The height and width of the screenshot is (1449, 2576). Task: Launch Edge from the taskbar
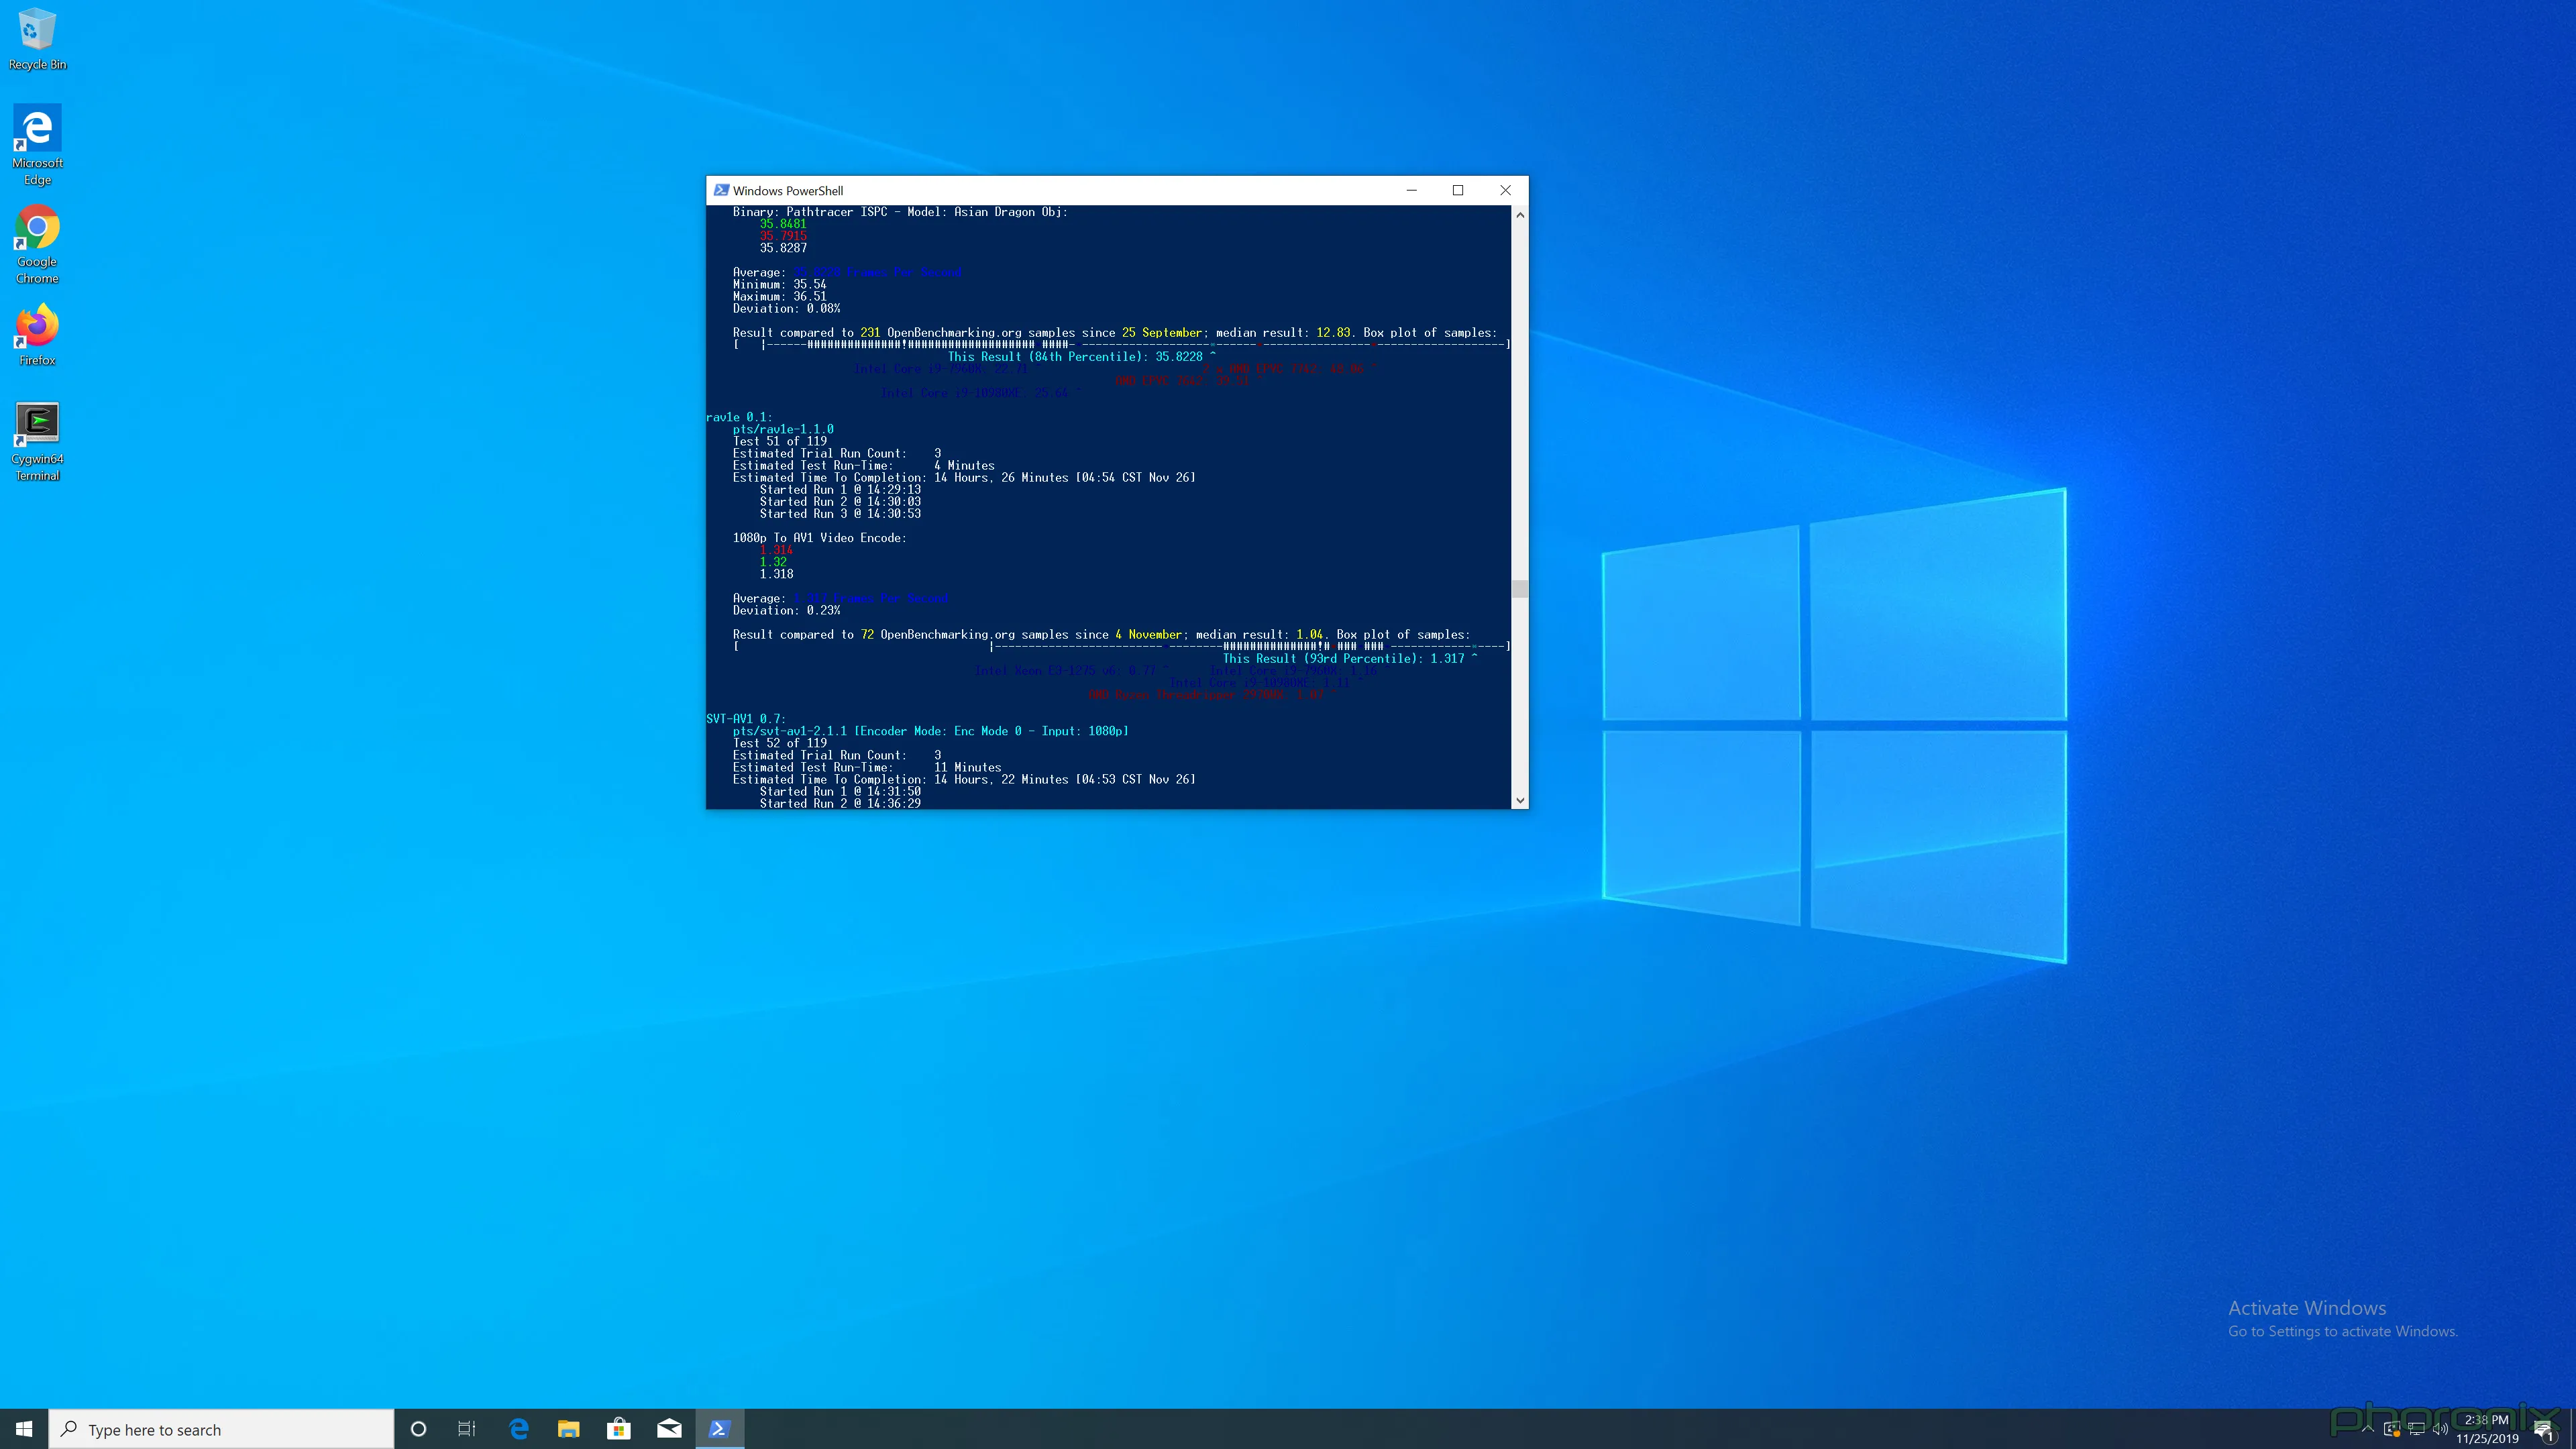(x=519, y=1429)
